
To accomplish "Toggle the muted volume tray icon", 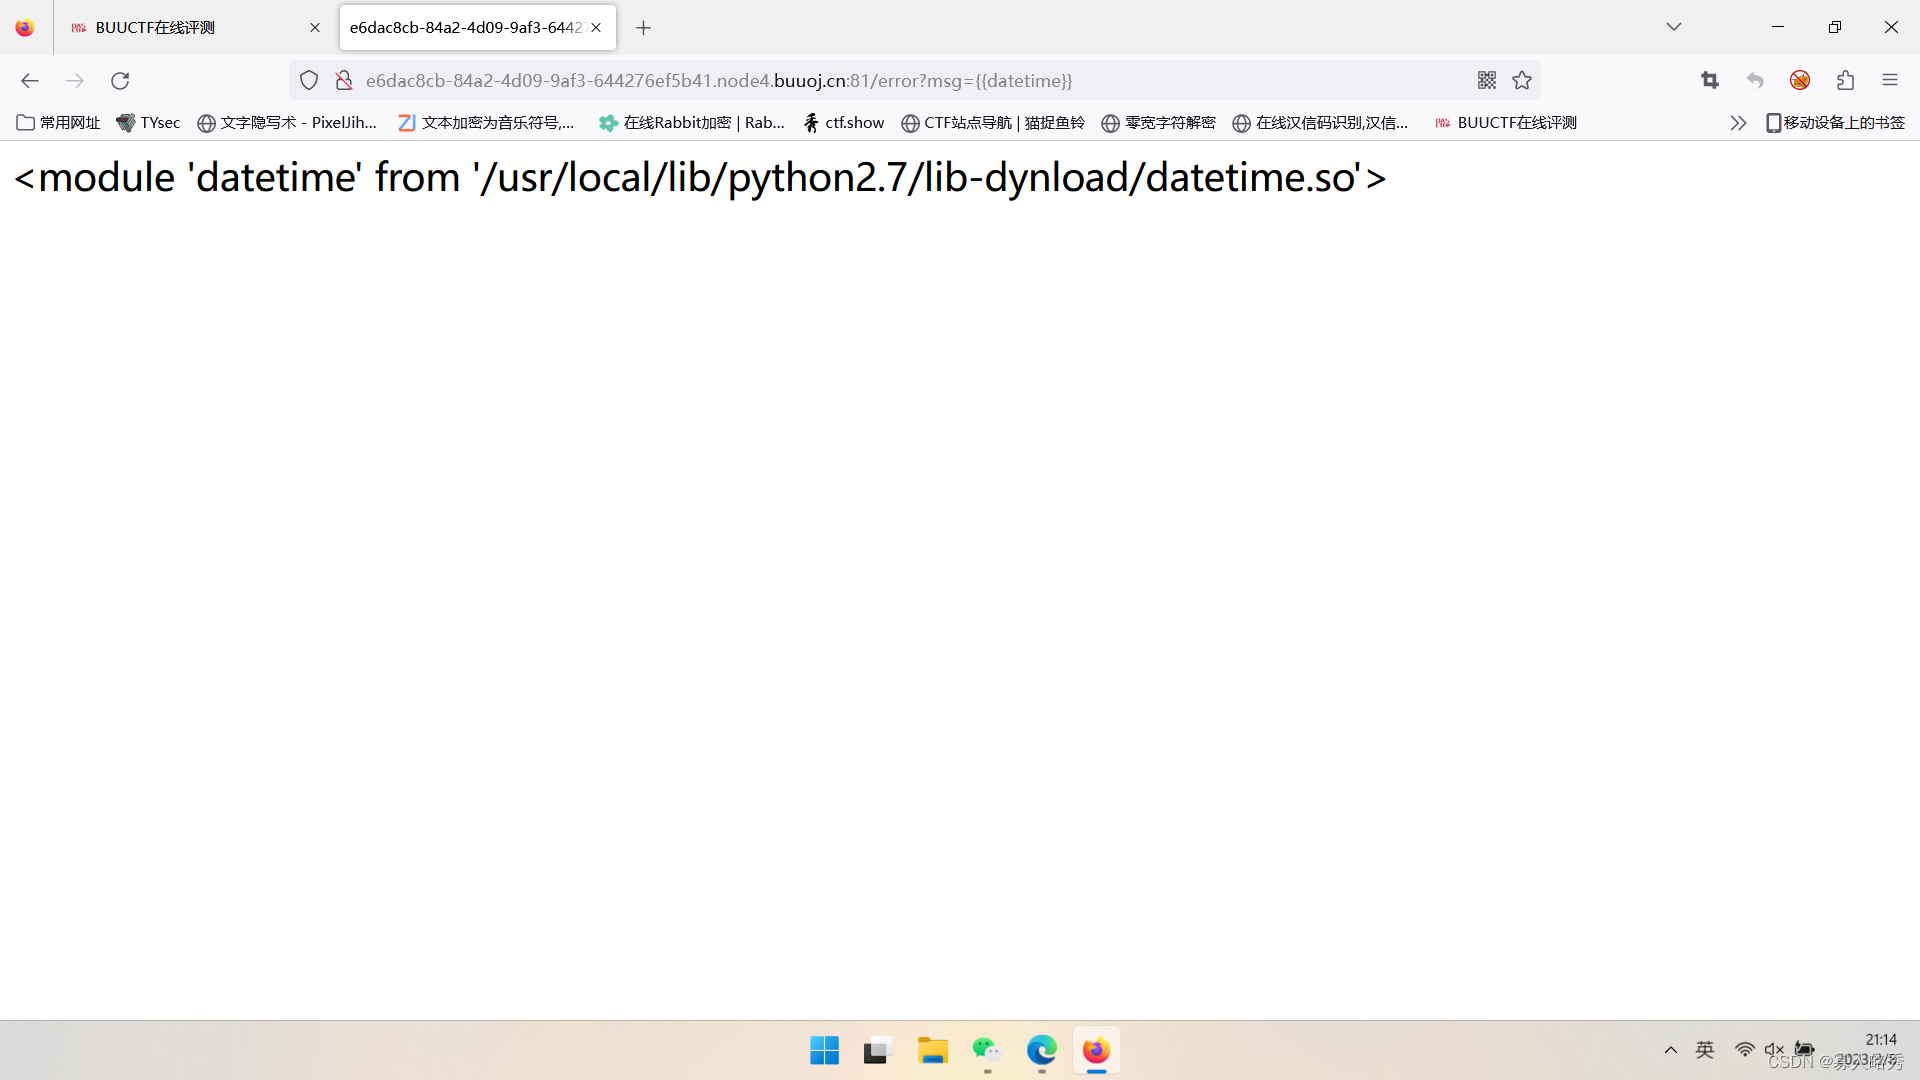I will click(x=1774, y=1050).
